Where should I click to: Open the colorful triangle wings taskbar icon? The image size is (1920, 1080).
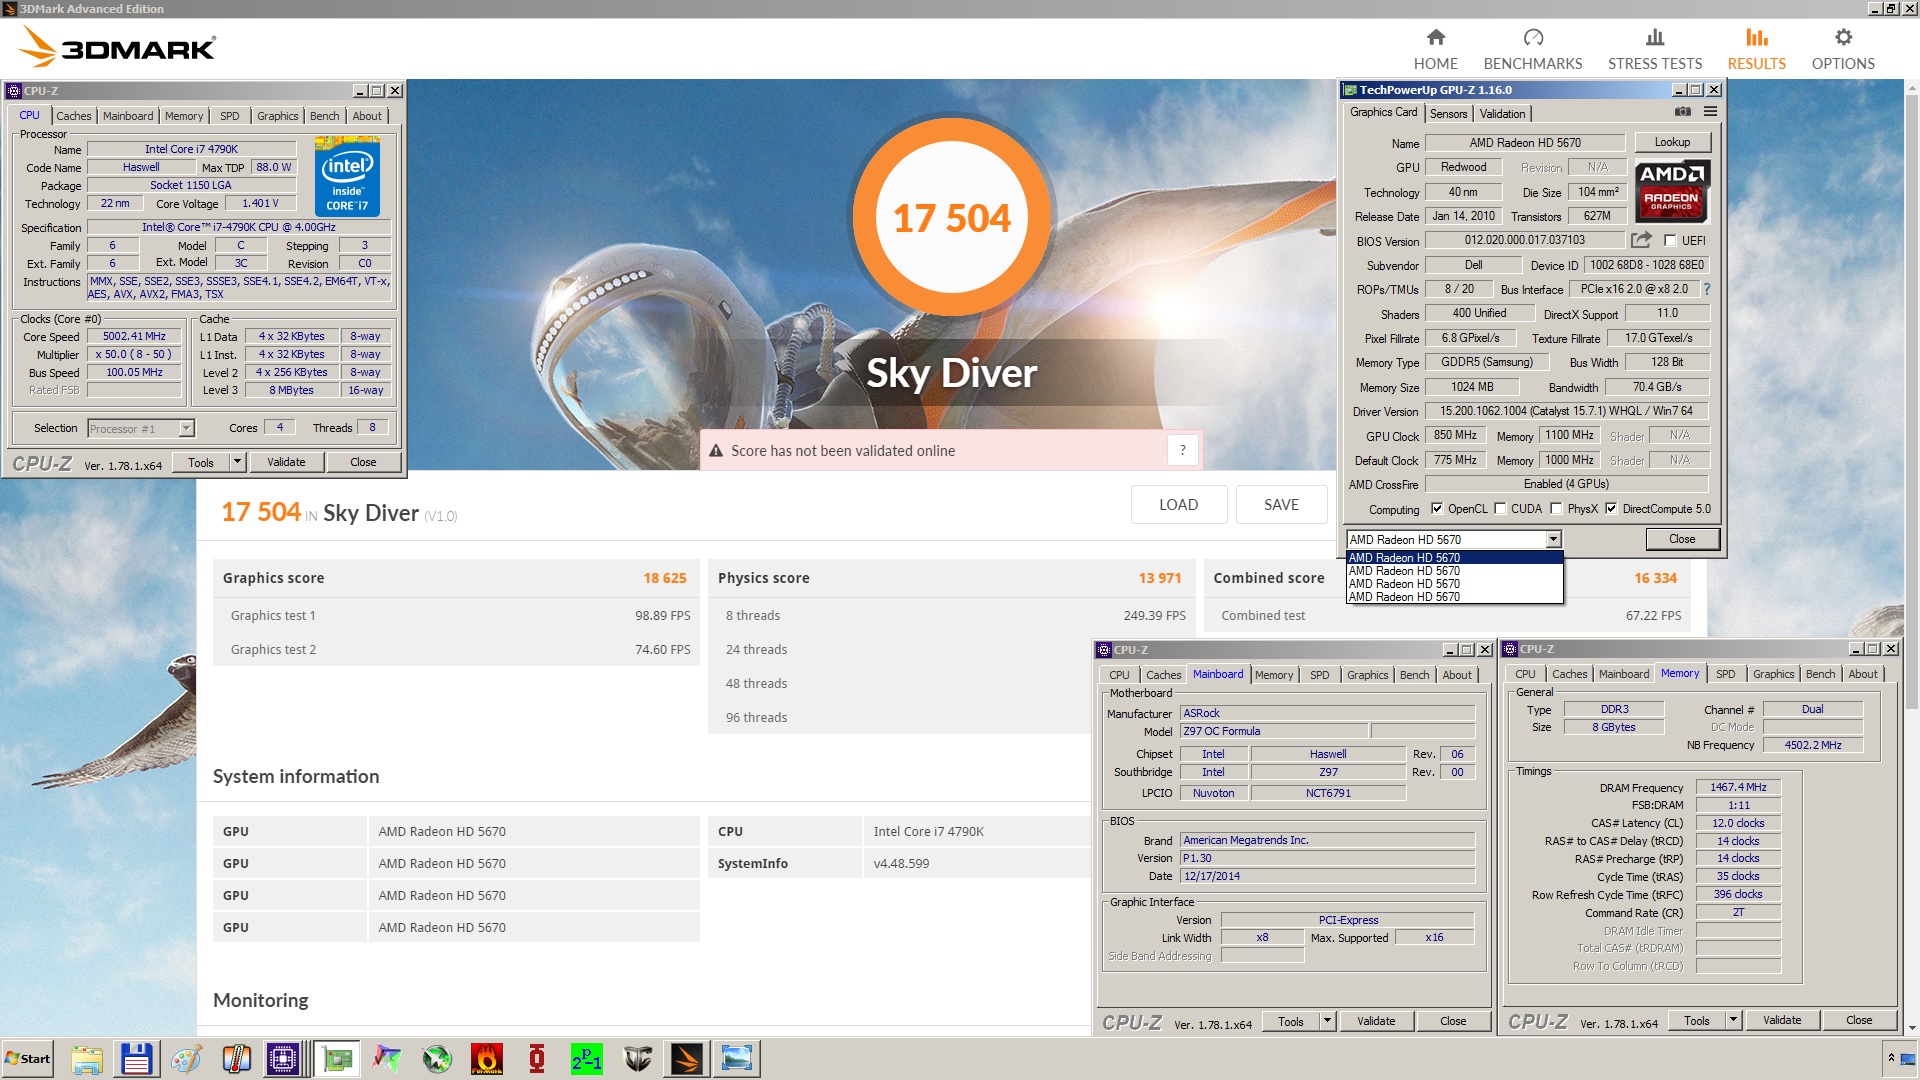pyautogui.click(x=387, y=1059)
